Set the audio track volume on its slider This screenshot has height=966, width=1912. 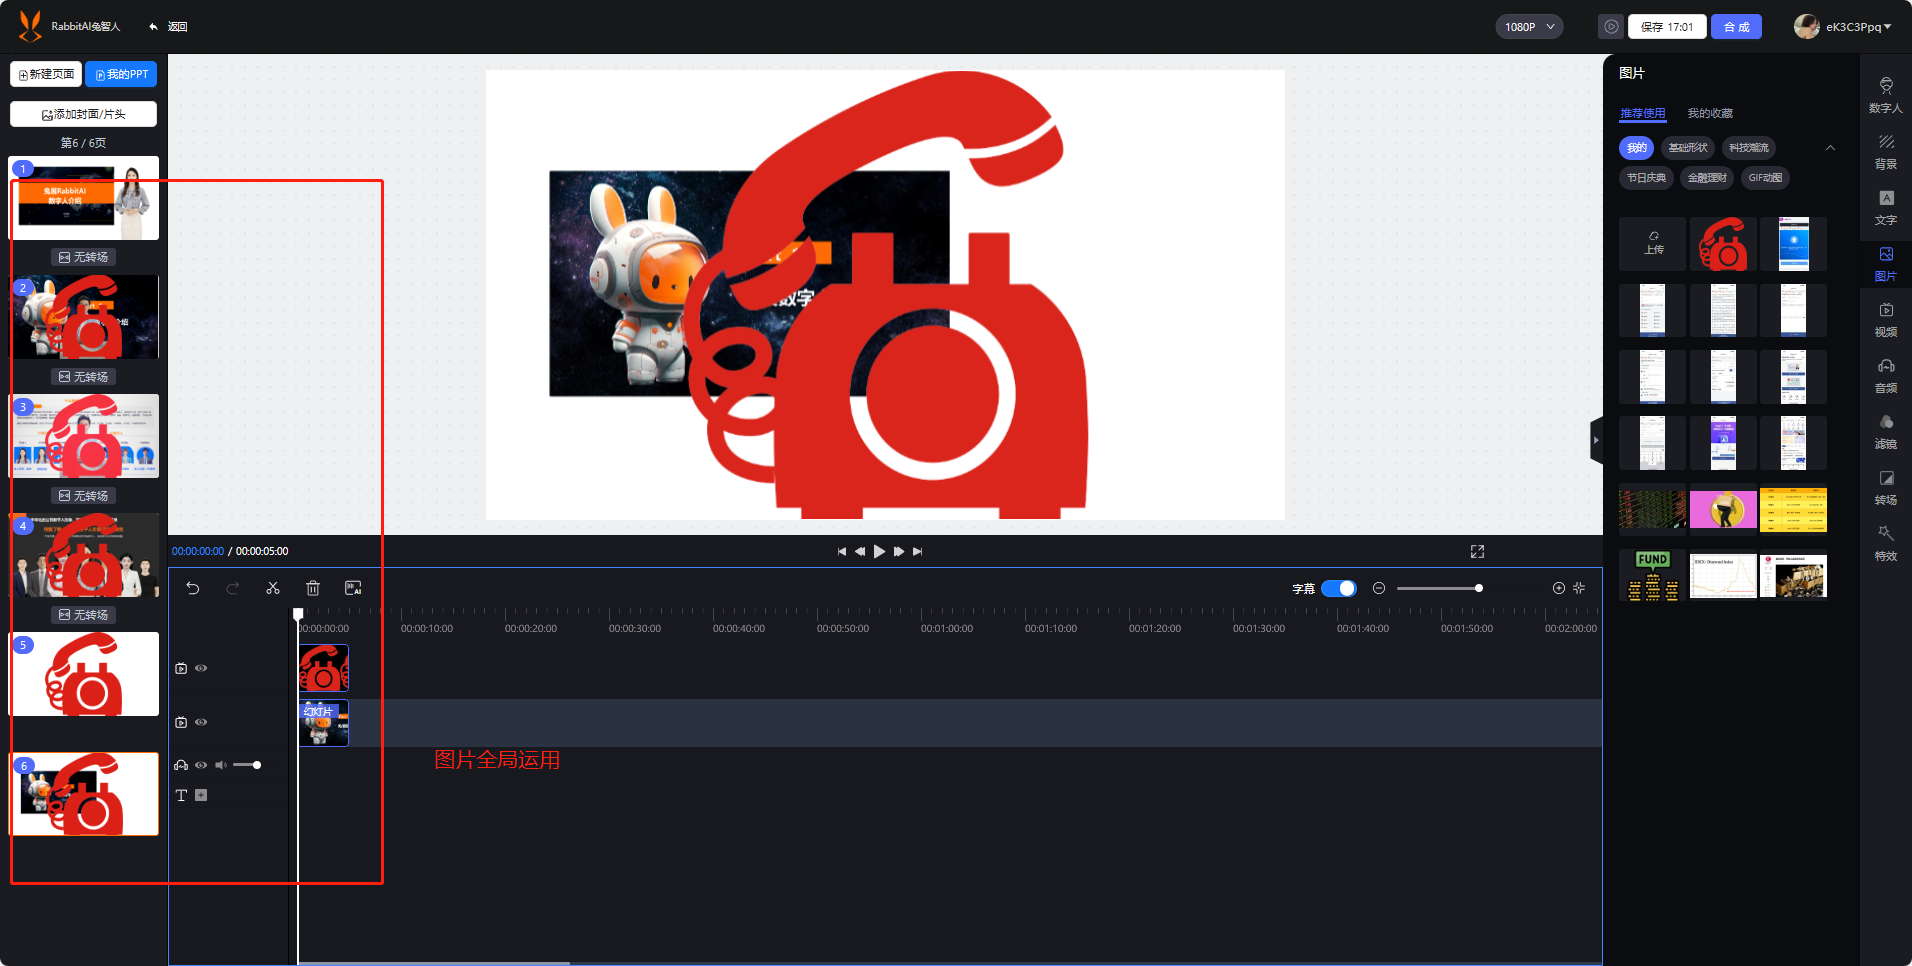pyautogui.click(x=247, y=765)
